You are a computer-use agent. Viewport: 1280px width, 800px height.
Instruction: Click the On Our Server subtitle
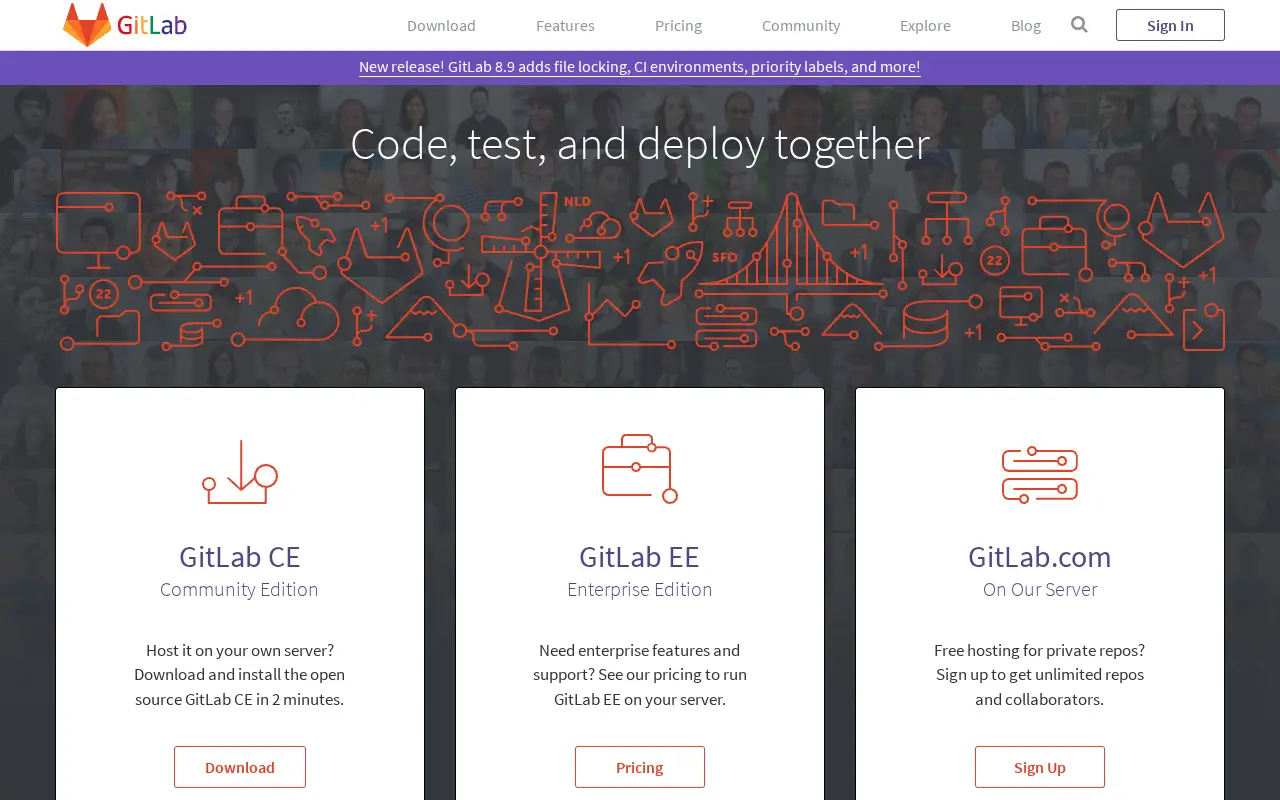pos(1040,589)
